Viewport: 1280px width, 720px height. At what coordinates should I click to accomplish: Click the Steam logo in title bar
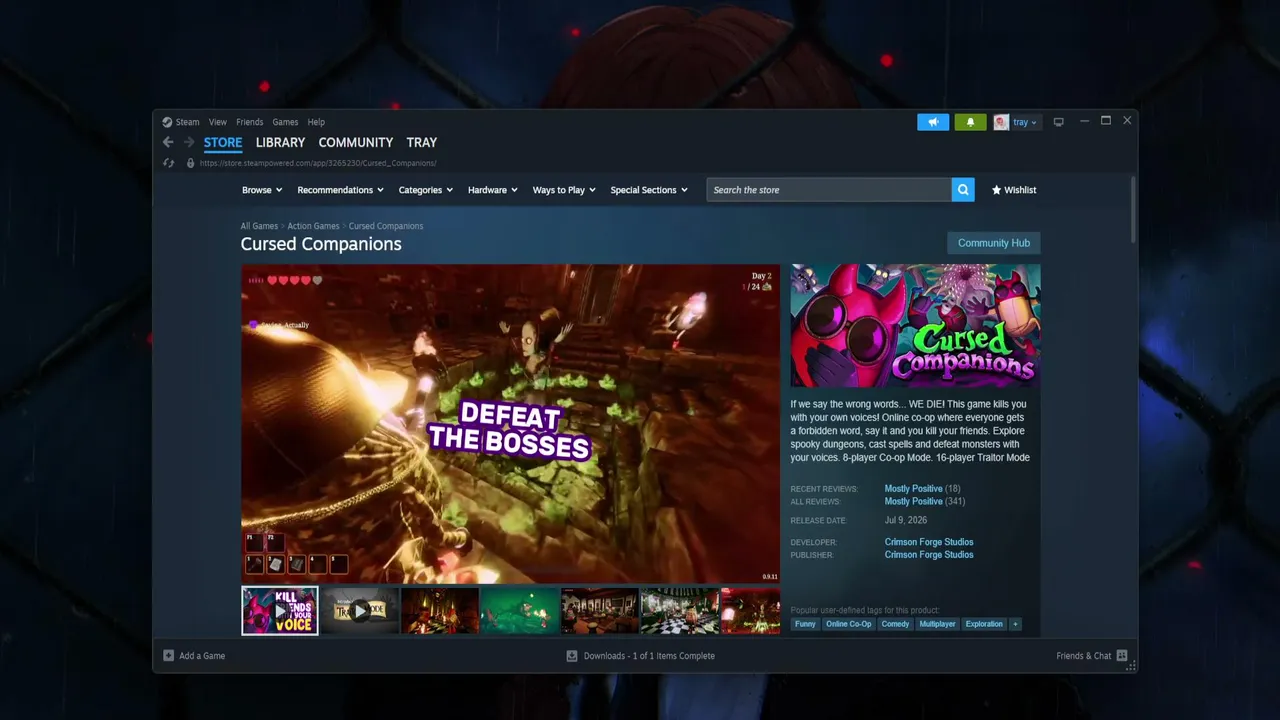coord(167,122)
